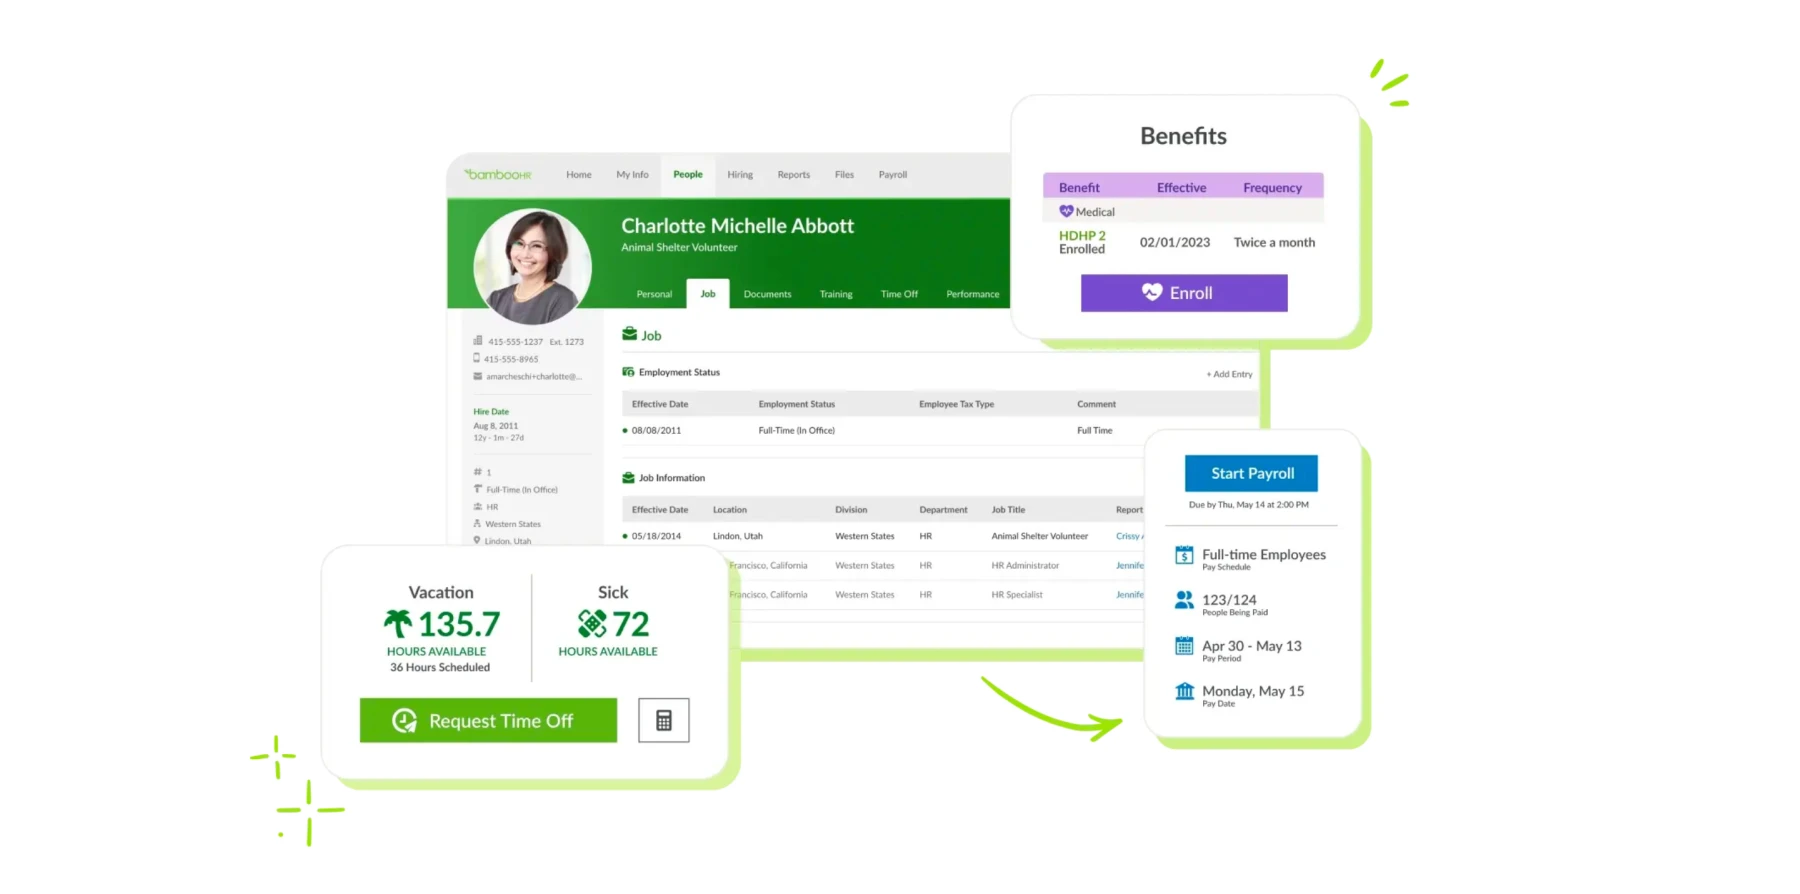This screenshot has height=894, width=1800.
Task: Click the Pay Schedule calendar-dollar icon
Action: [x=1184, y=555]
